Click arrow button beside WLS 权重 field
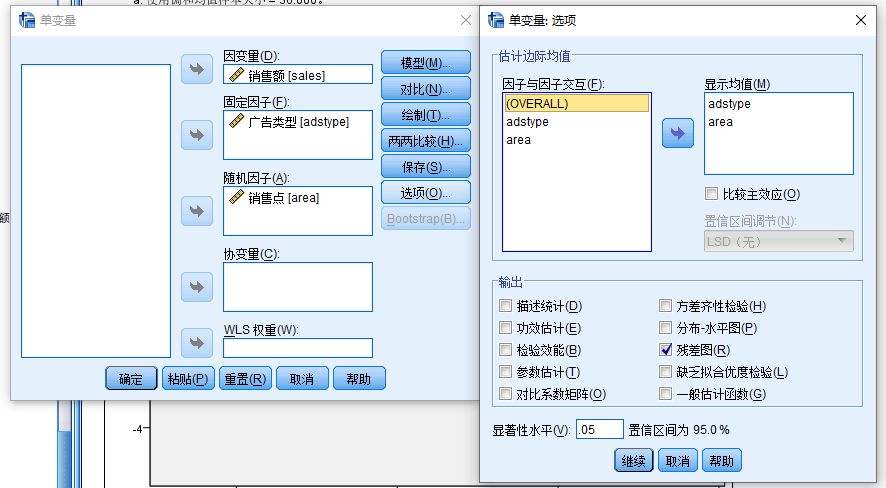This screenshot has width=886, height=488. point(197,343)
